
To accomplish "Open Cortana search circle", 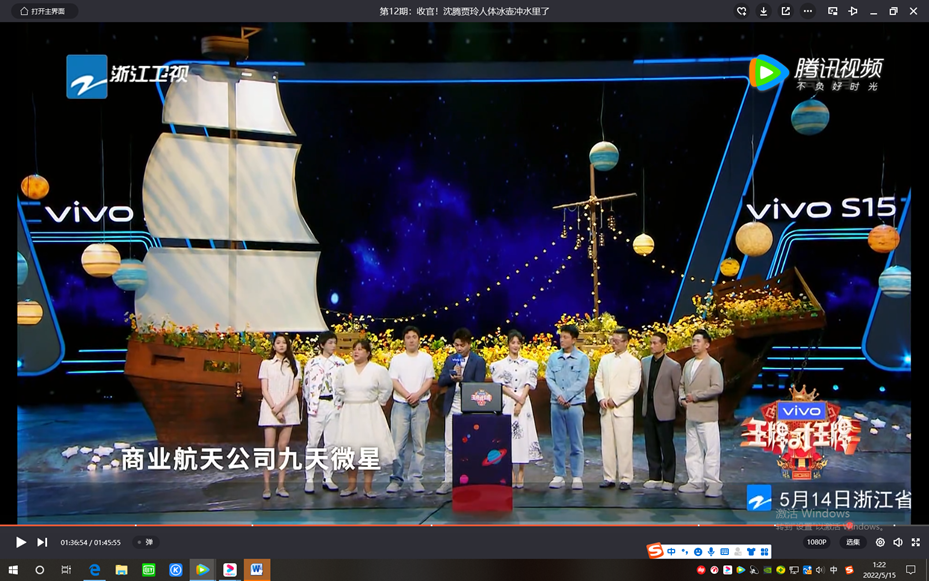I will point(40,570).
